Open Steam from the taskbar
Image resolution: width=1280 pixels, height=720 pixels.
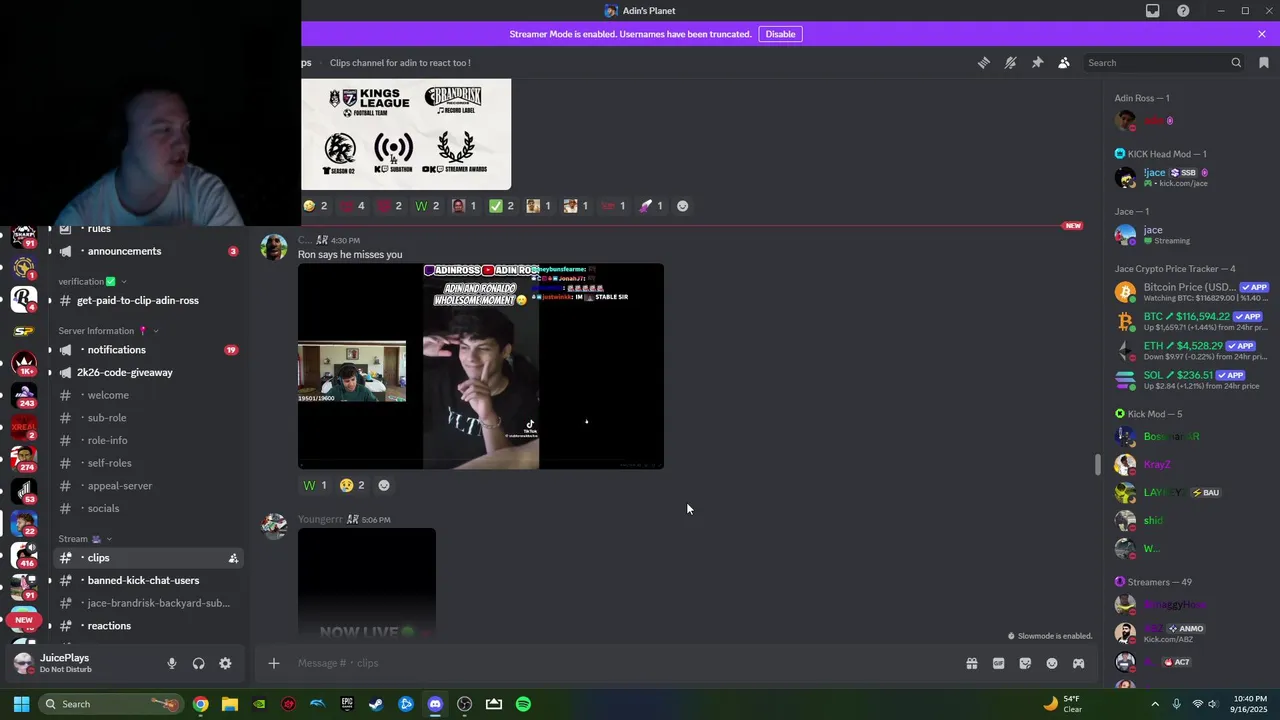pyautogui.click(x=376, y=704)
